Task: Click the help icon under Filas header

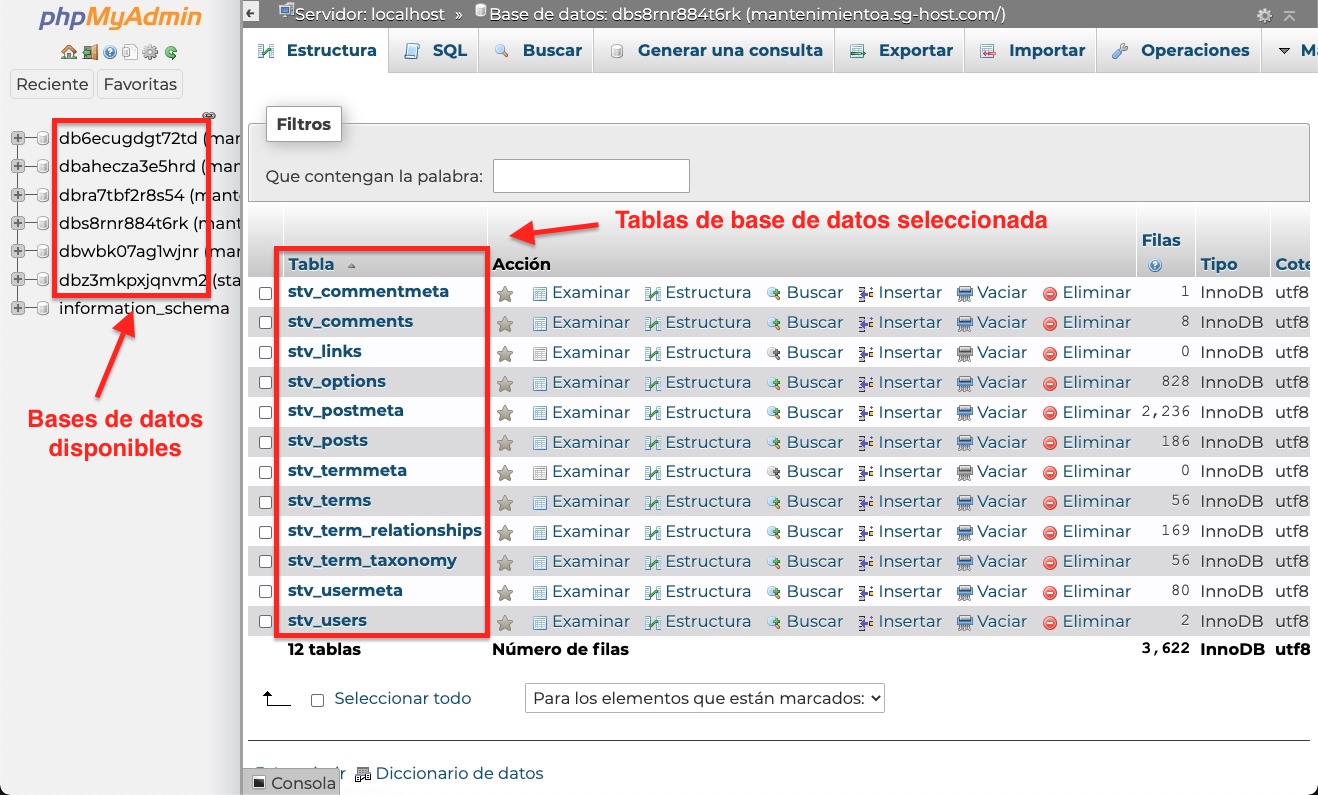Action: pyautogui.click(x=1155, y=266)
